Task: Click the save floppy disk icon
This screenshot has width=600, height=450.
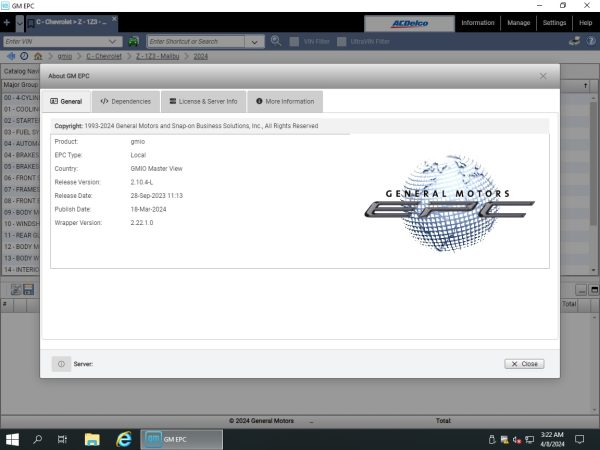Action: (29, 290)
